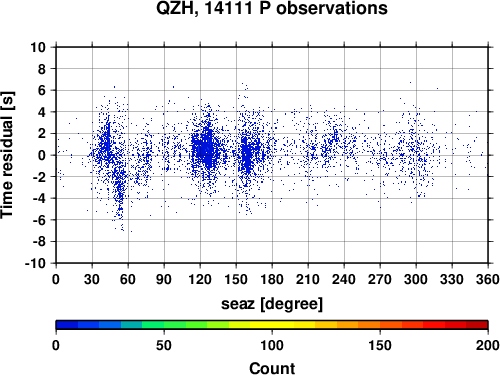Click the "240" seaz axis tick label

coord(344,279)
